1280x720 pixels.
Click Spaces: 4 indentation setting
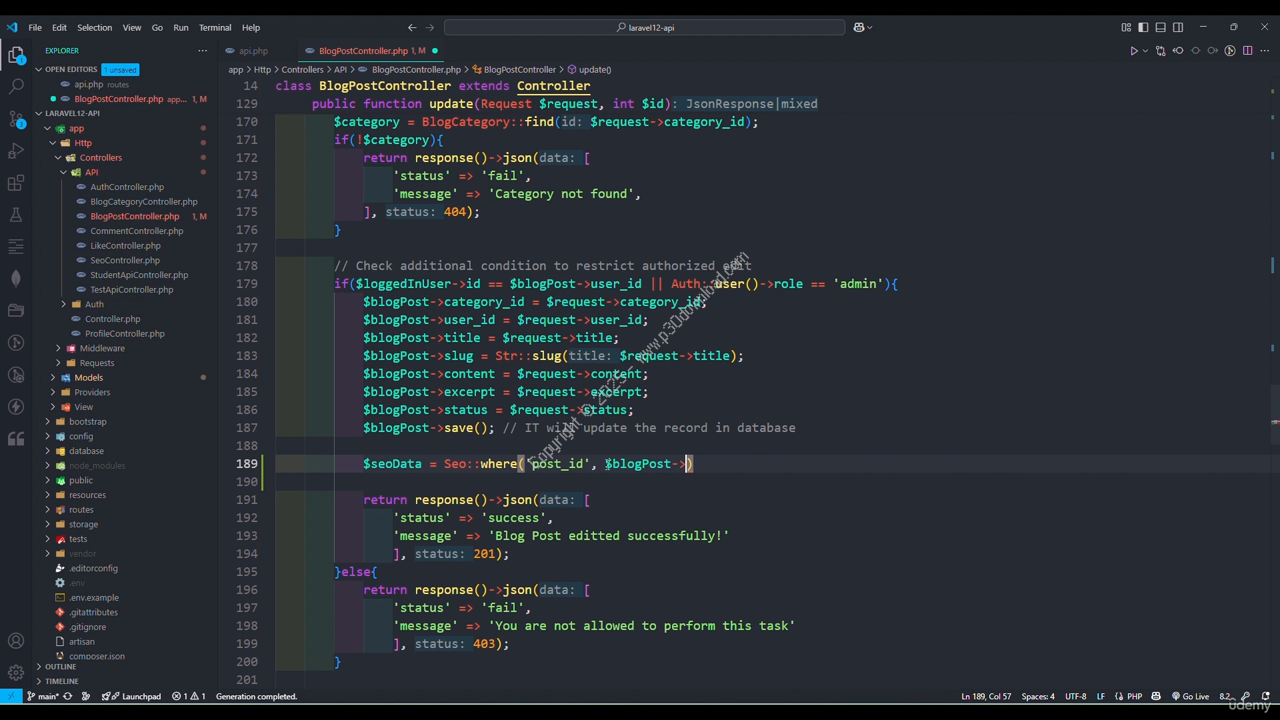tap(1038, 696)
